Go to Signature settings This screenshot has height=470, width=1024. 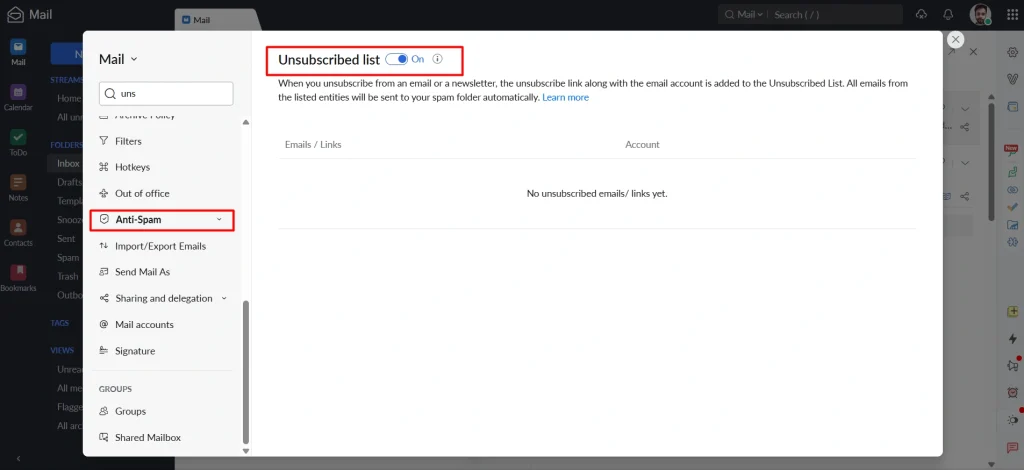[135, 351]
